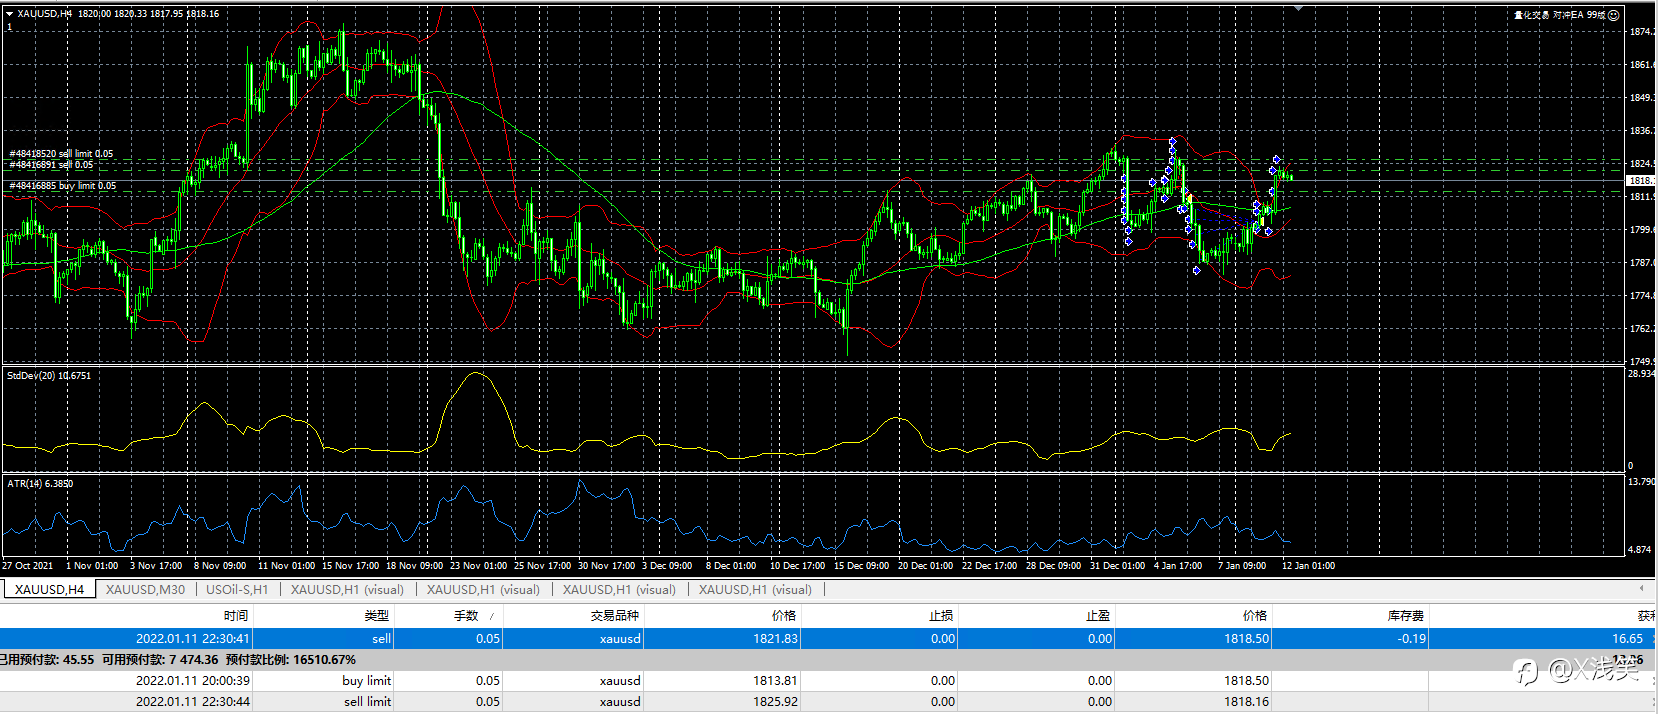Open the USOil-S,H1 chart tab
The width and height of the screenshot is (1658, 714).
pos(237,589)
